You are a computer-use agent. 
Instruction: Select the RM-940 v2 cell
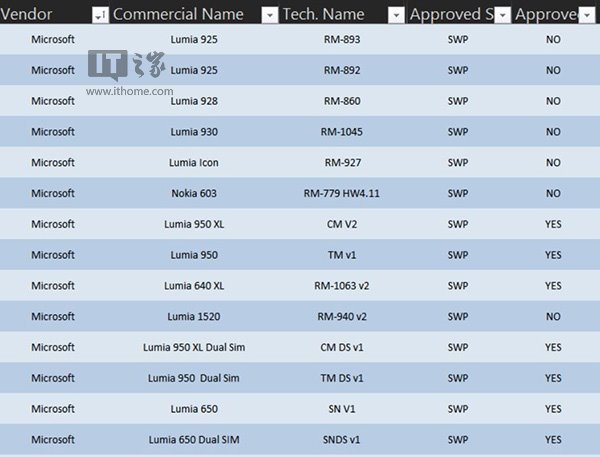pos(342,316)
